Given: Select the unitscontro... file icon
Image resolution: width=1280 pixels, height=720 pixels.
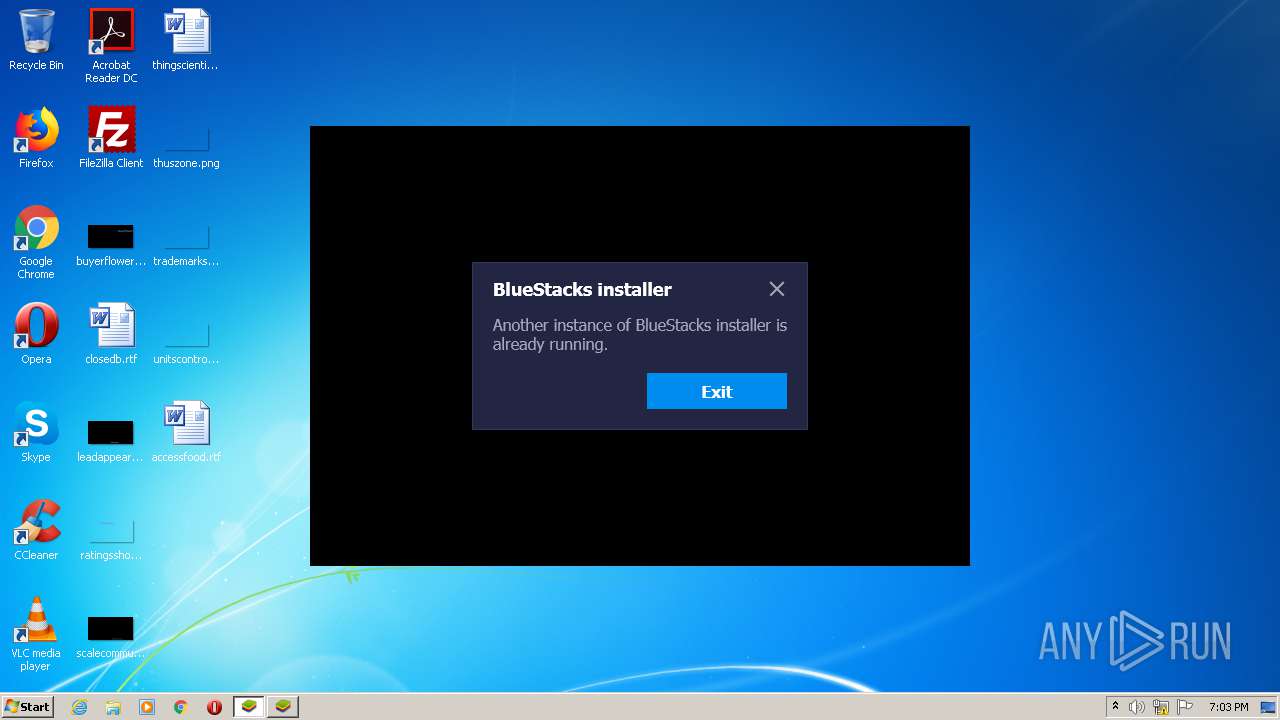Looking at the screenshot, I should (x=186, y=343).
